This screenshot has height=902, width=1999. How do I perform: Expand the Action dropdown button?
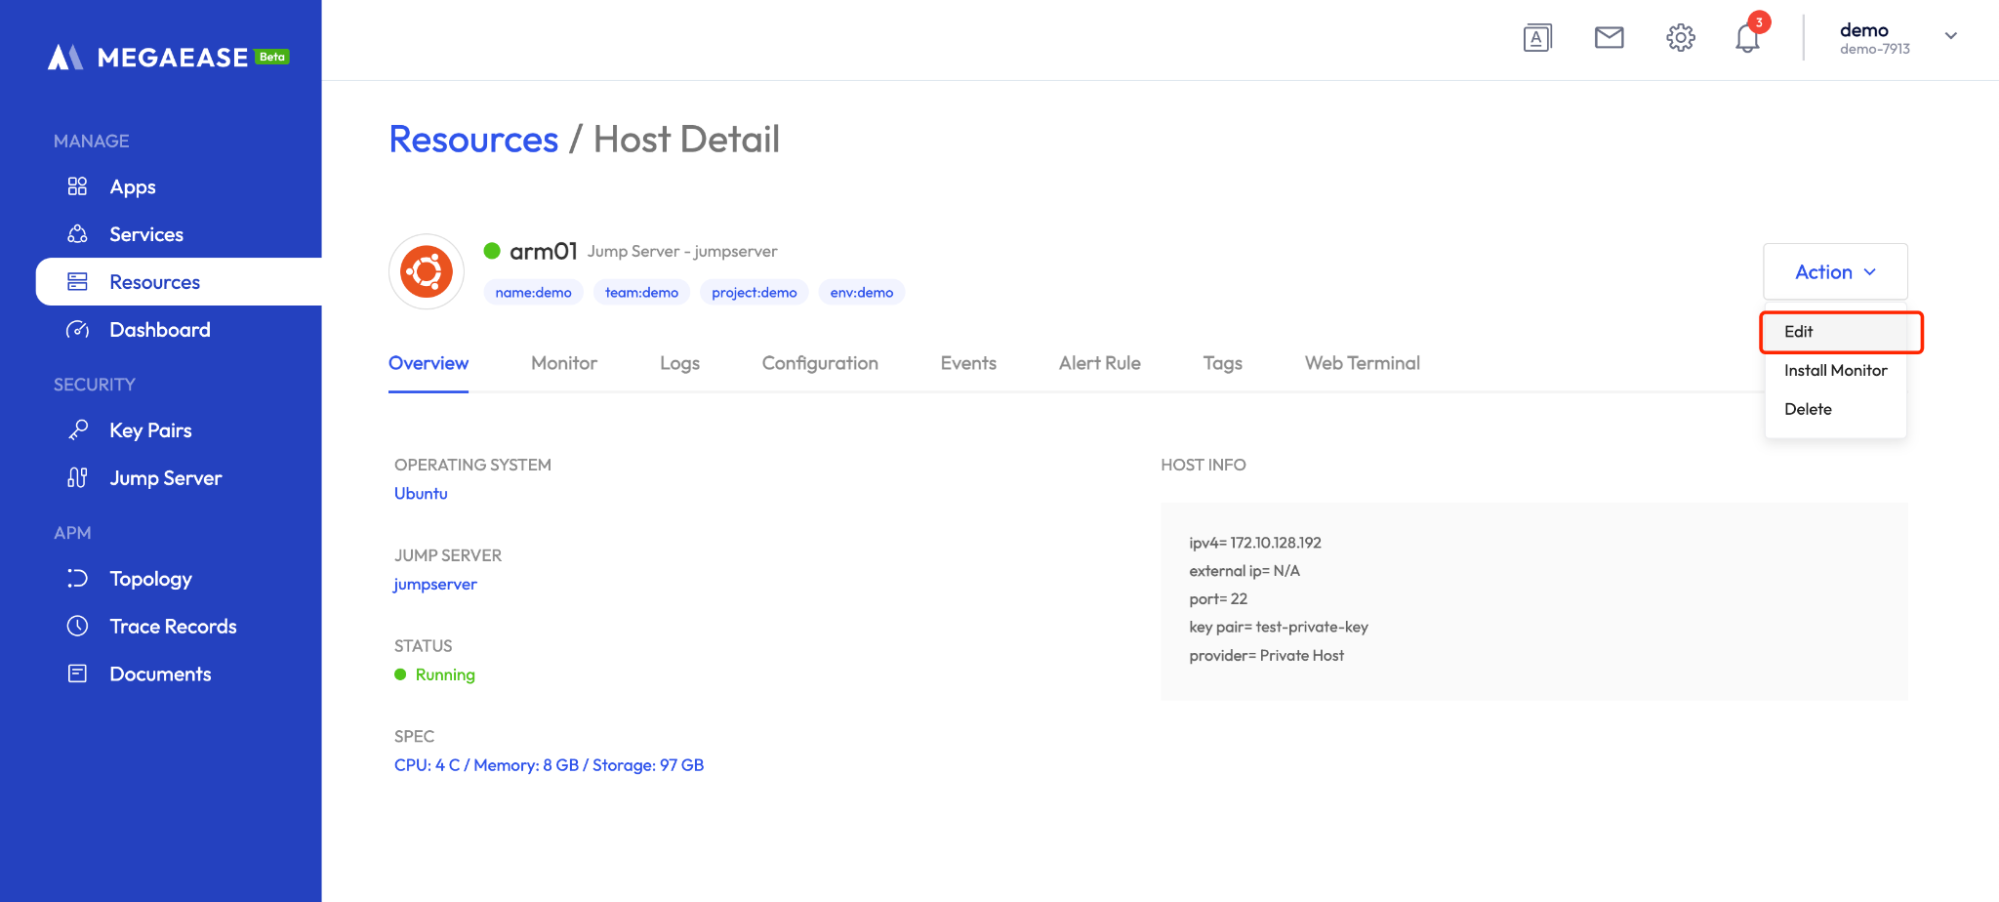click(x=1835, y=272)
